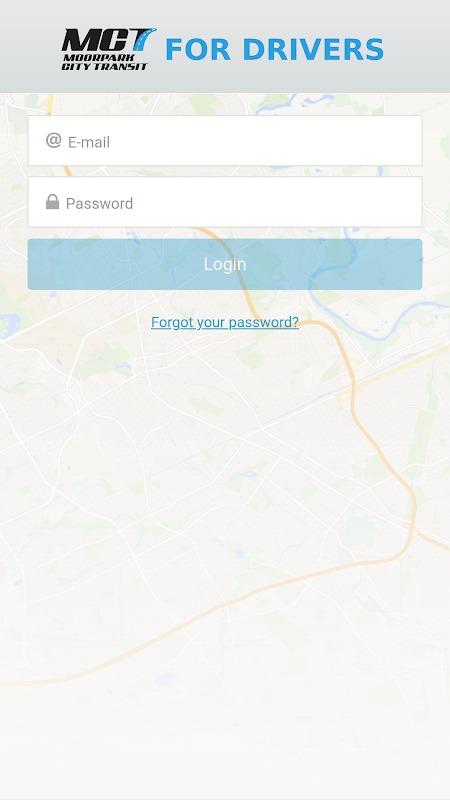The width and height of the screenshot is (450, 800).
Task: Click the Moorpark City Transit logo text
Action: [105, 62]
